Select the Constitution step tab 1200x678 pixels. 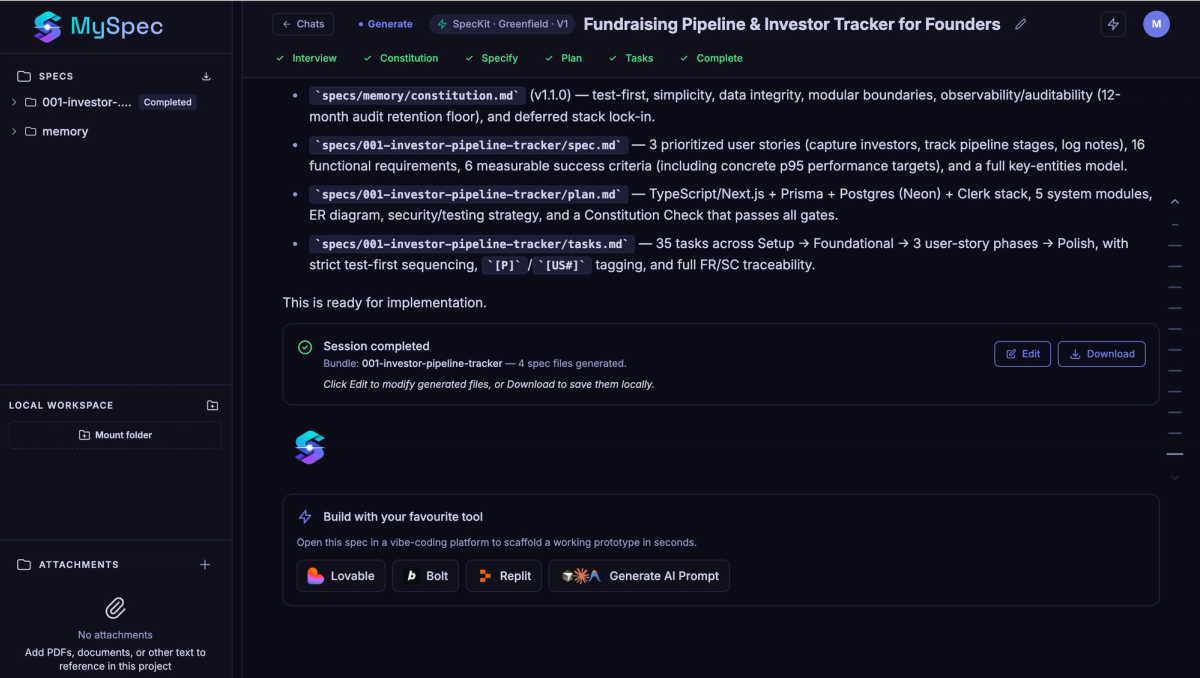point(400,58)
